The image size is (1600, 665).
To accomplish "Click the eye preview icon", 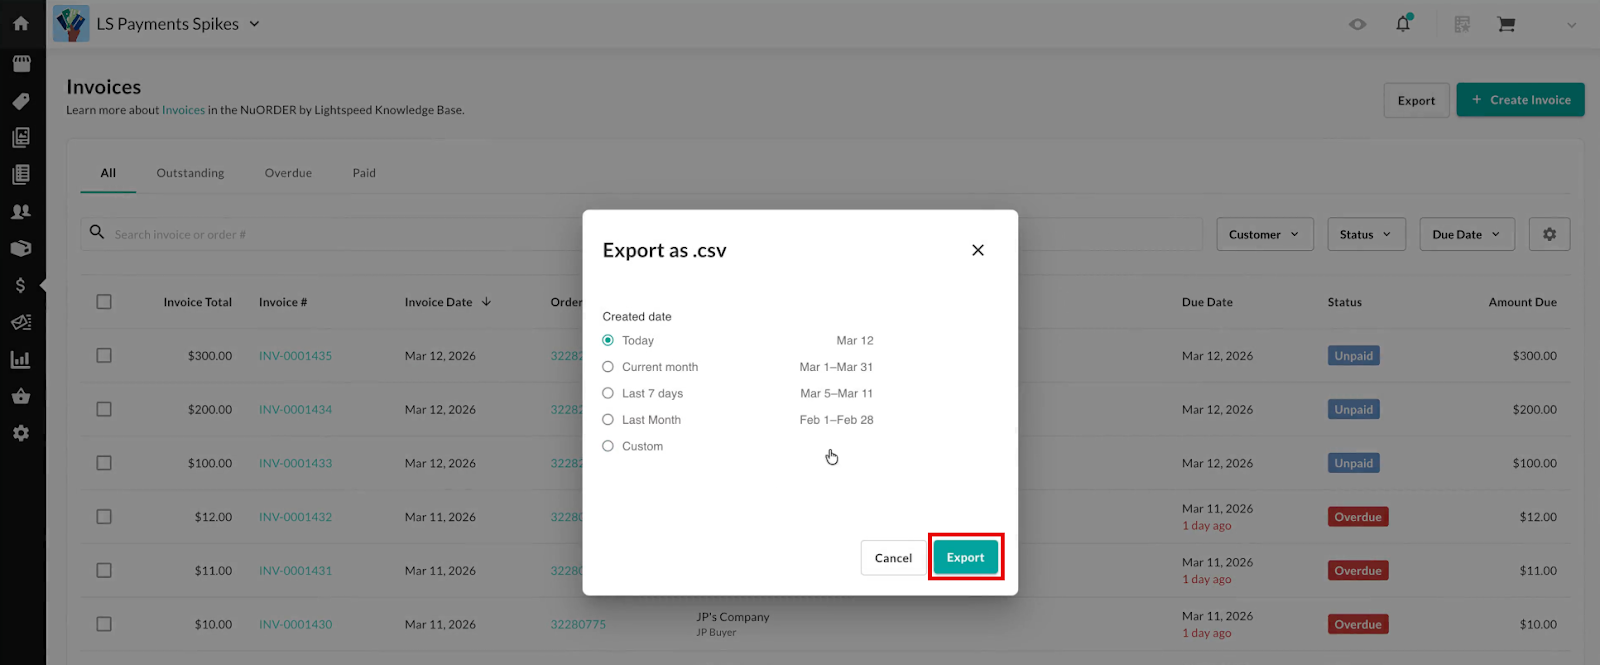I will tap(1357, 24).
